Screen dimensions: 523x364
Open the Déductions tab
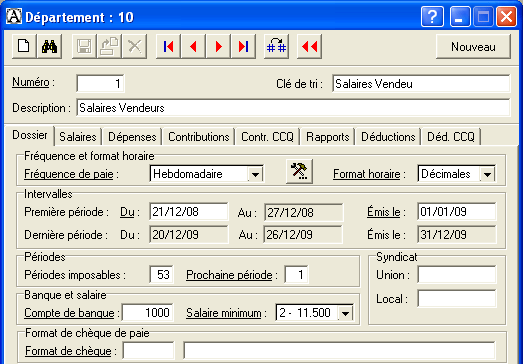(388, 137)
